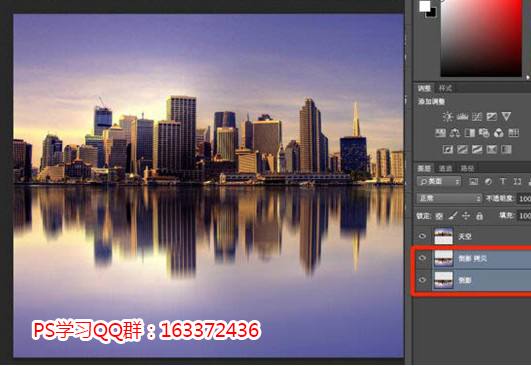Click the 天空 layer name

tap(465, 237)
